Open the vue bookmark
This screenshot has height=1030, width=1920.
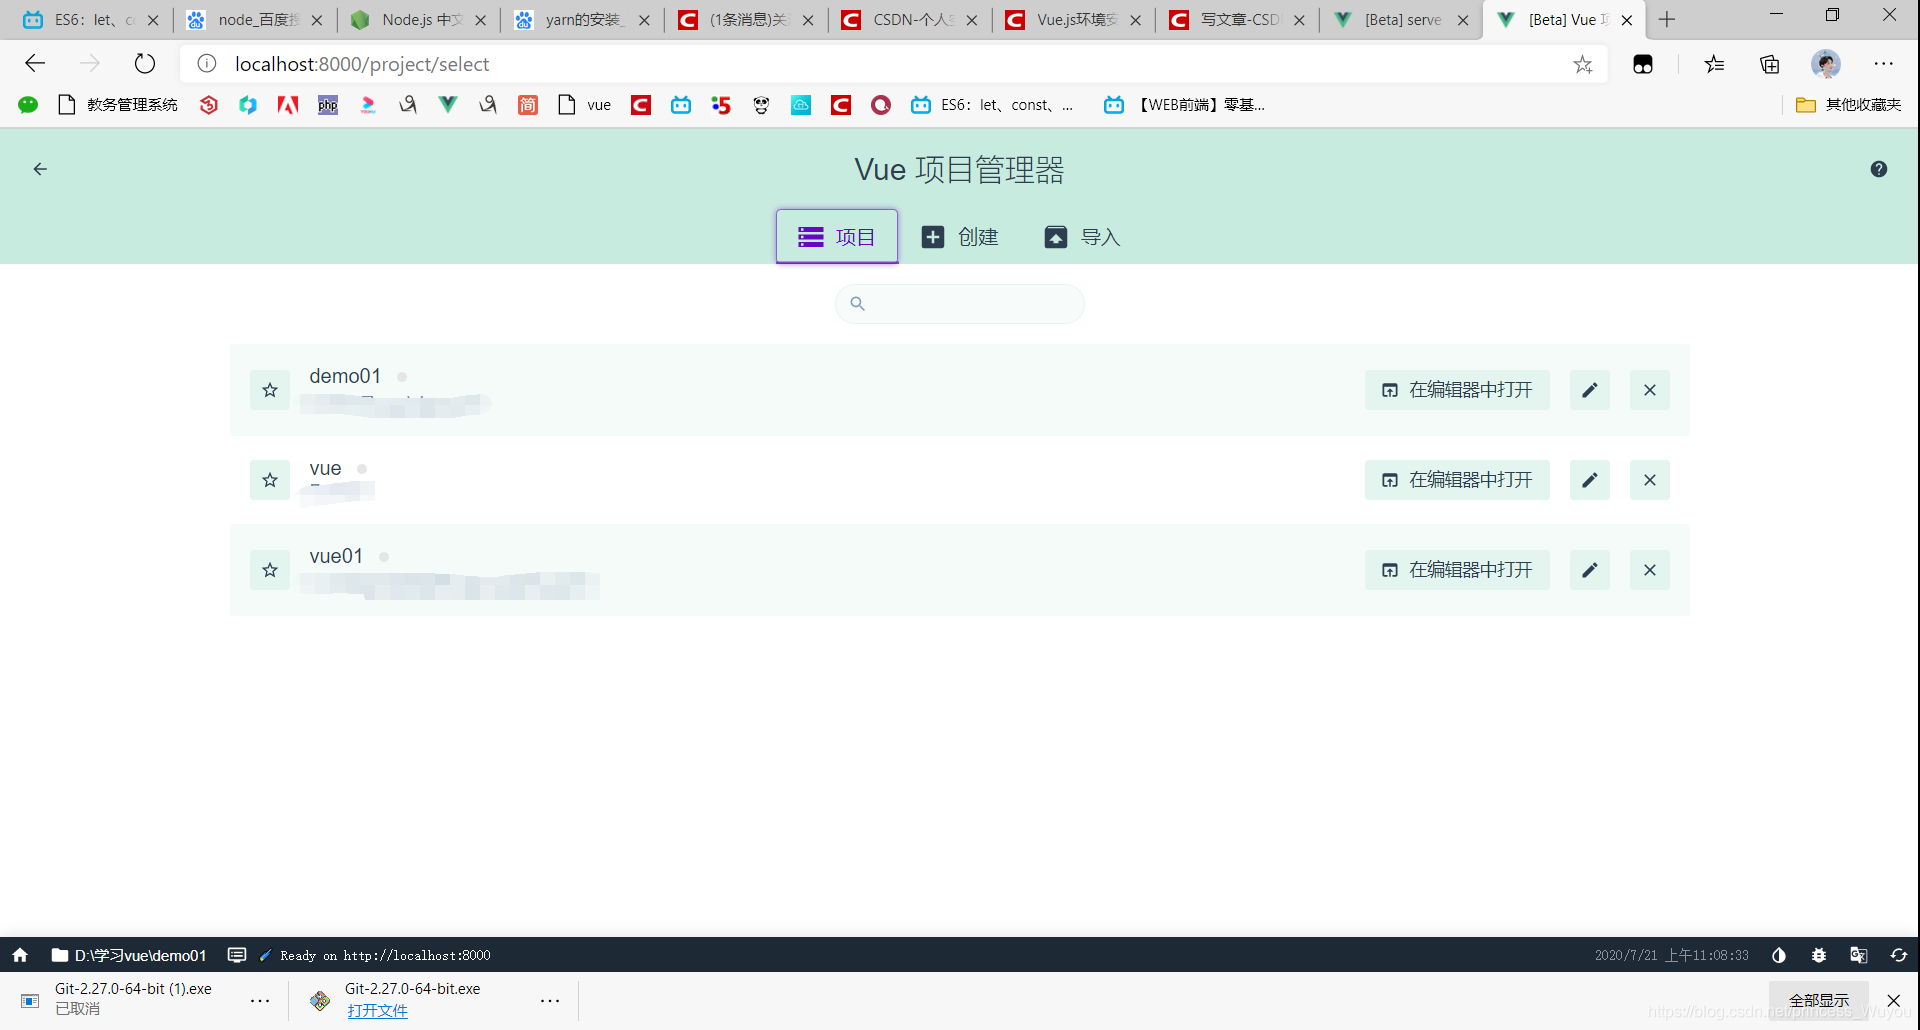[585, 105]
